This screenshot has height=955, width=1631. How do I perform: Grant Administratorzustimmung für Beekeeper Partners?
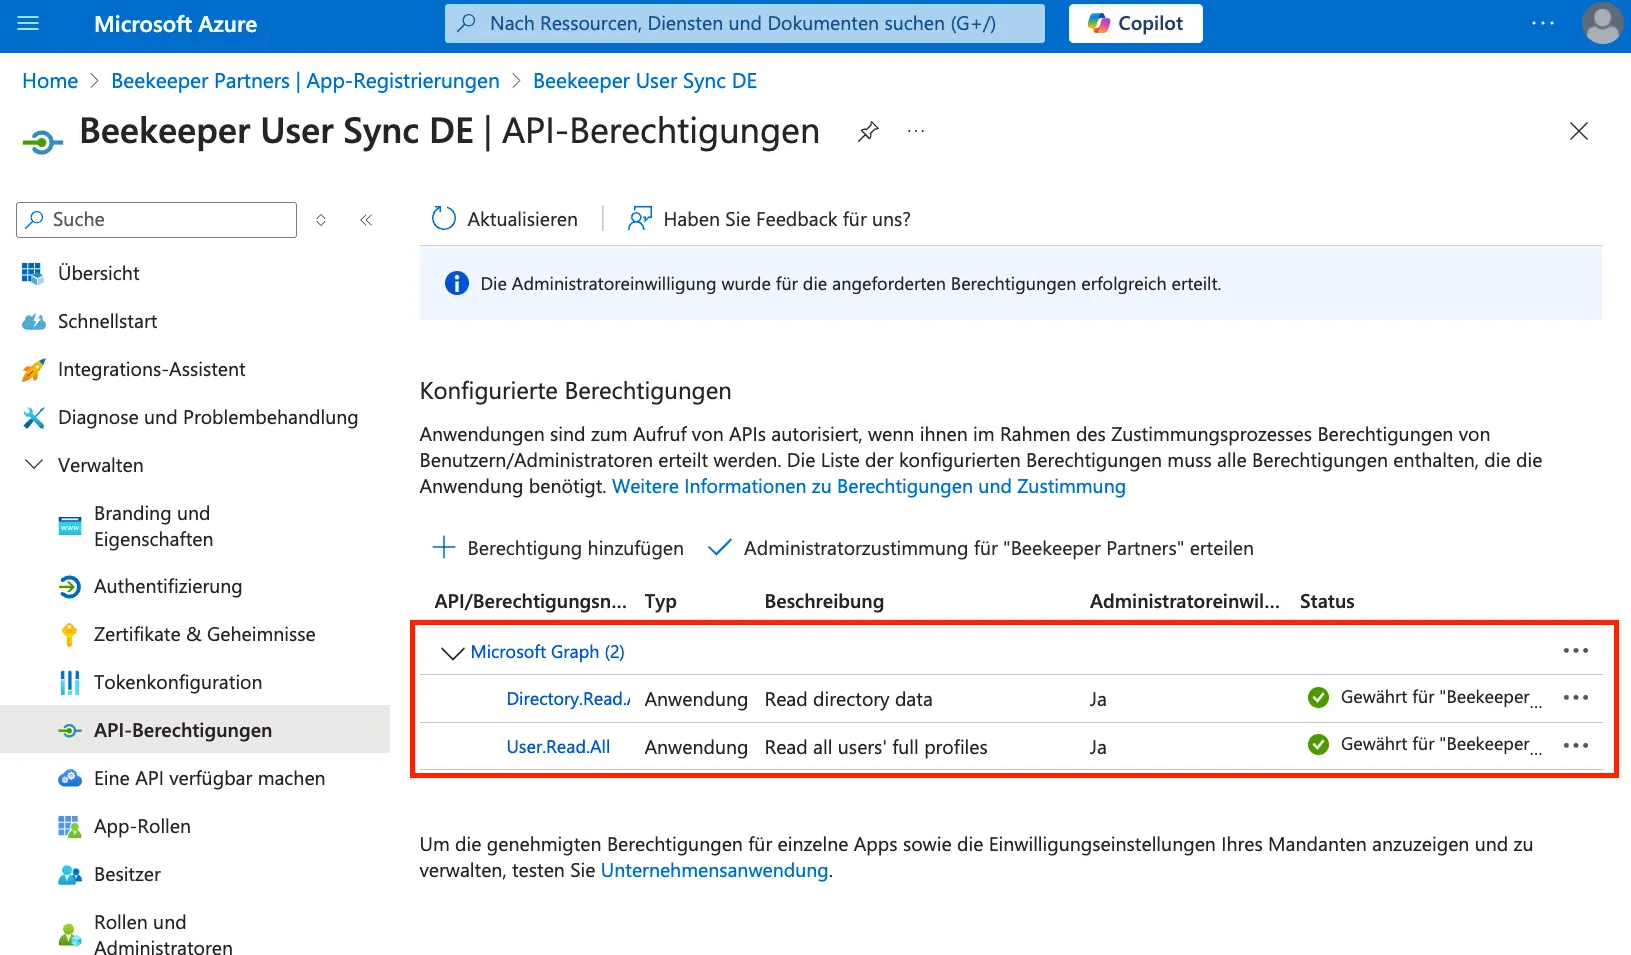coord(980,548)
